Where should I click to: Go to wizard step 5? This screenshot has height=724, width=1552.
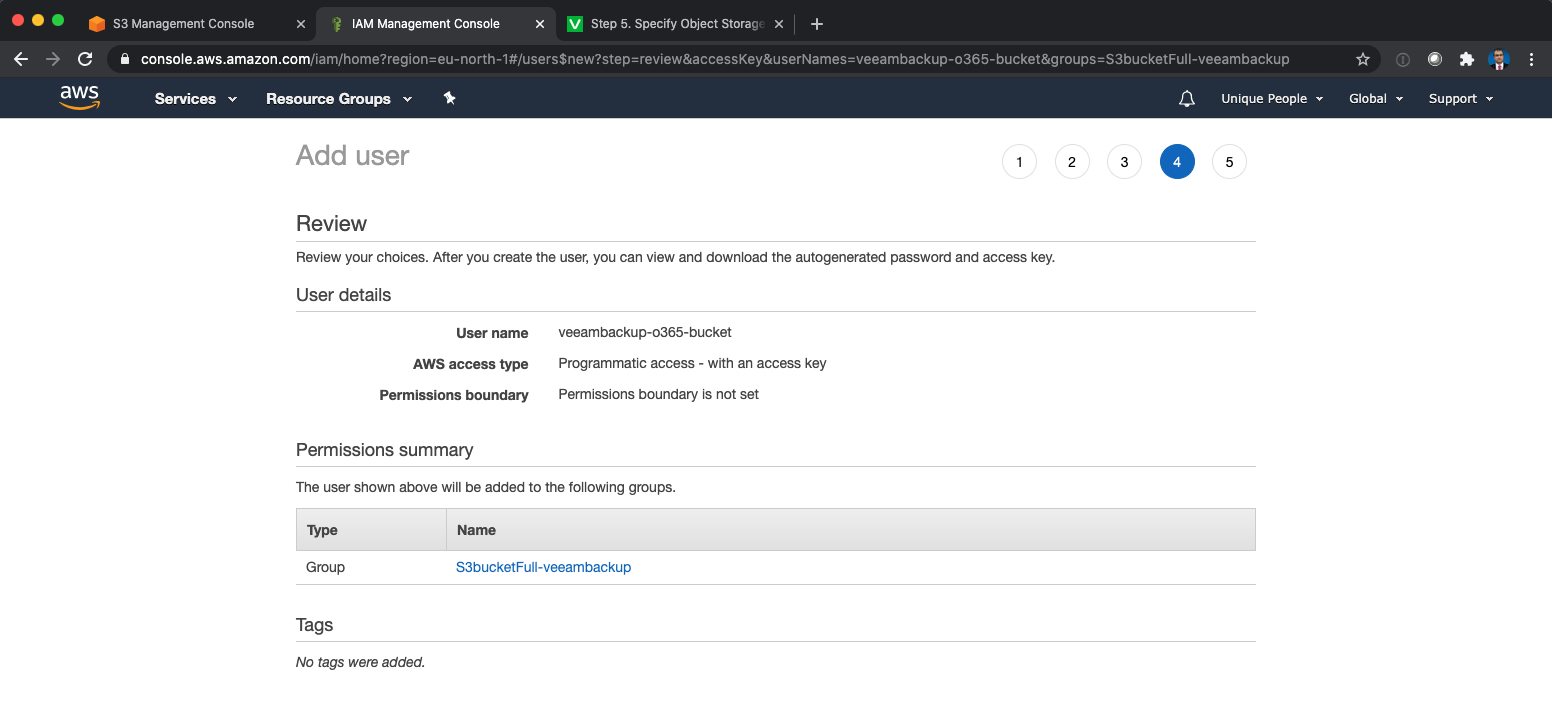coord(1229,162)
